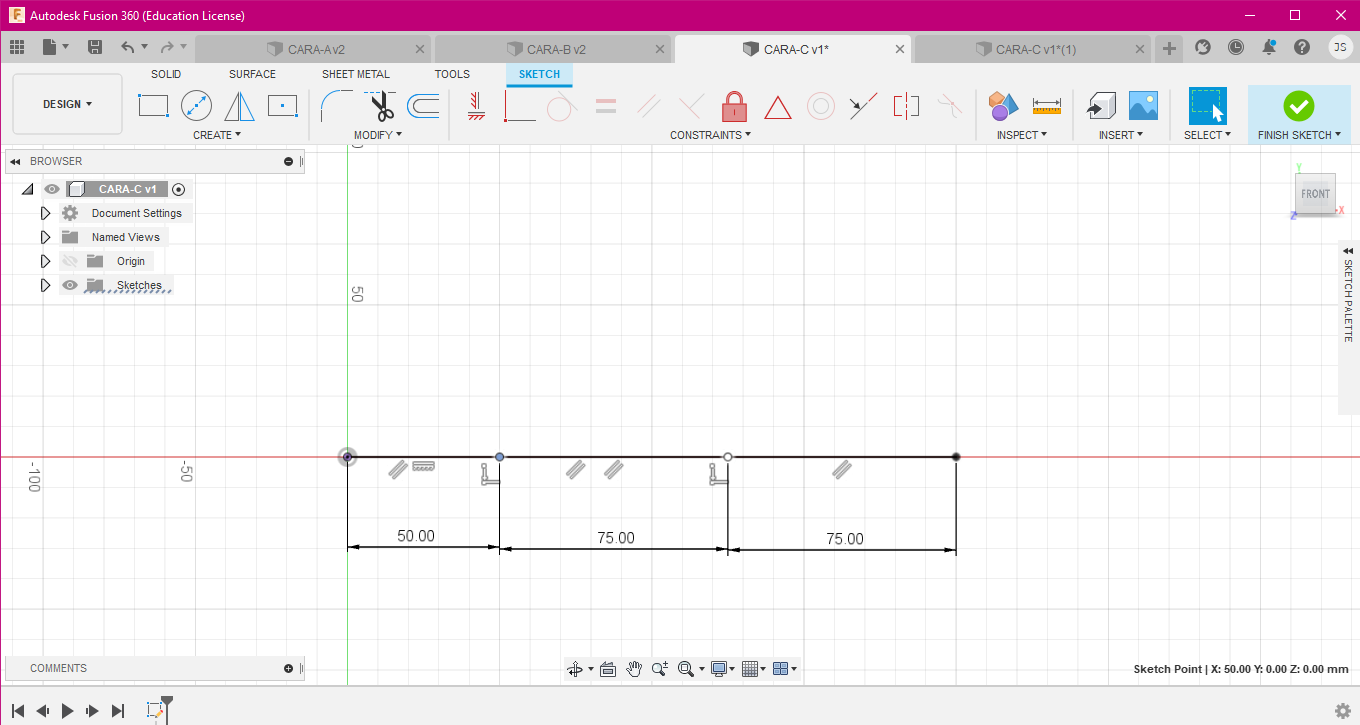Open the Job Status clock icon
This screenshot has width=1360, height=725.
(1236, 47)
